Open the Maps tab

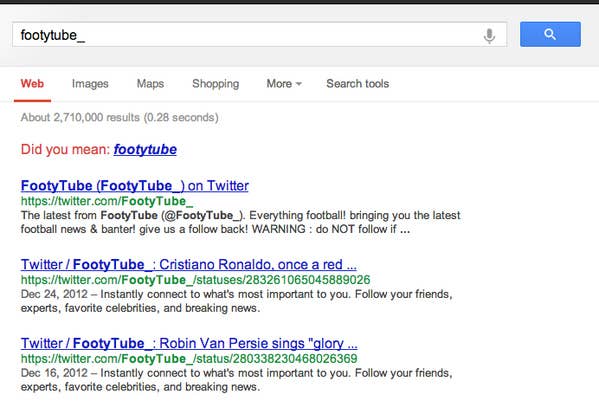pos(150,84)
